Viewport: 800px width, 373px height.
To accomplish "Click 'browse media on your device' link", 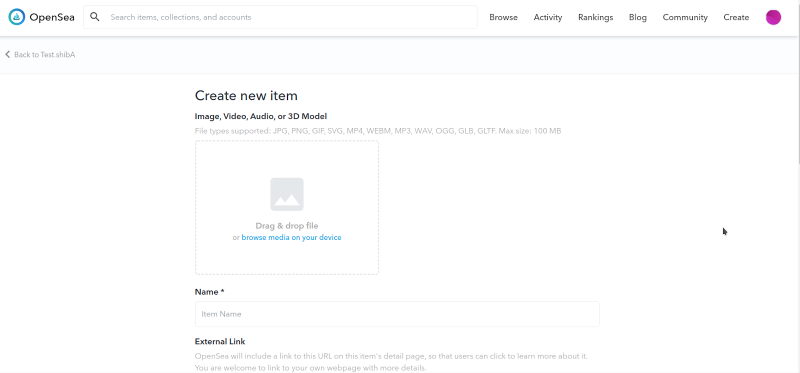I will click(x=291, y=237).
